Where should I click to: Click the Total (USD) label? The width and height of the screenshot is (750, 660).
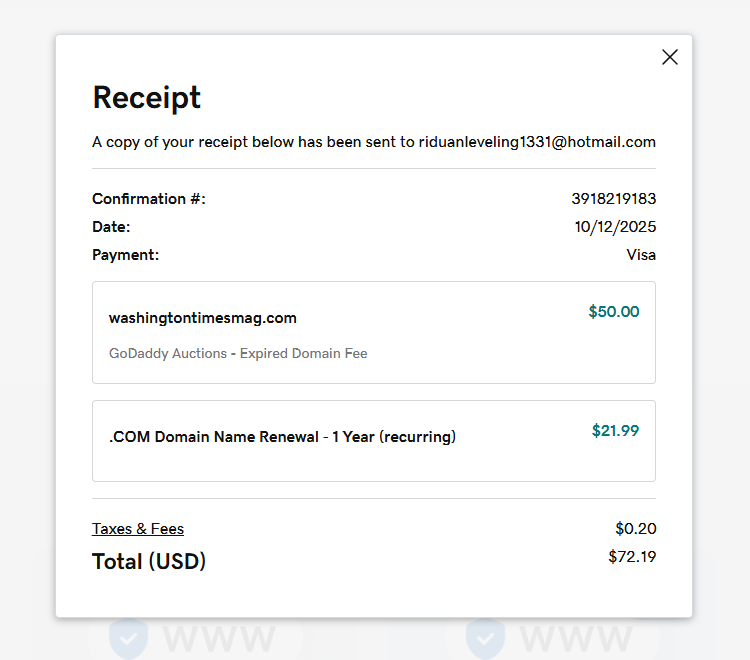149,562
